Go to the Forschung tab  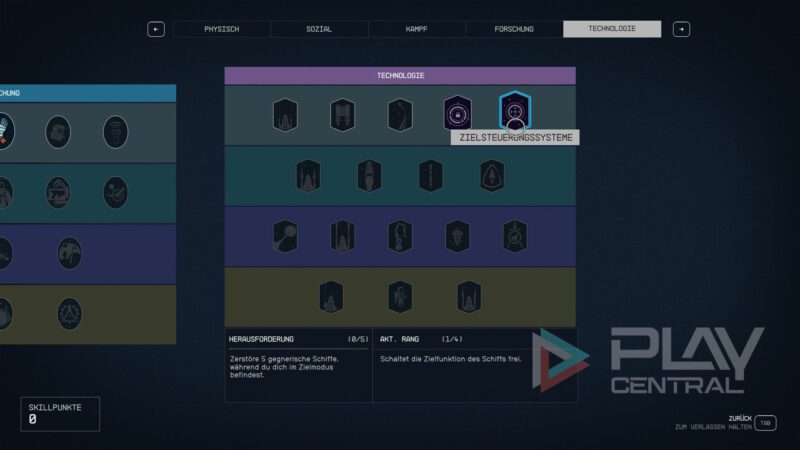[x=514, y=29]
